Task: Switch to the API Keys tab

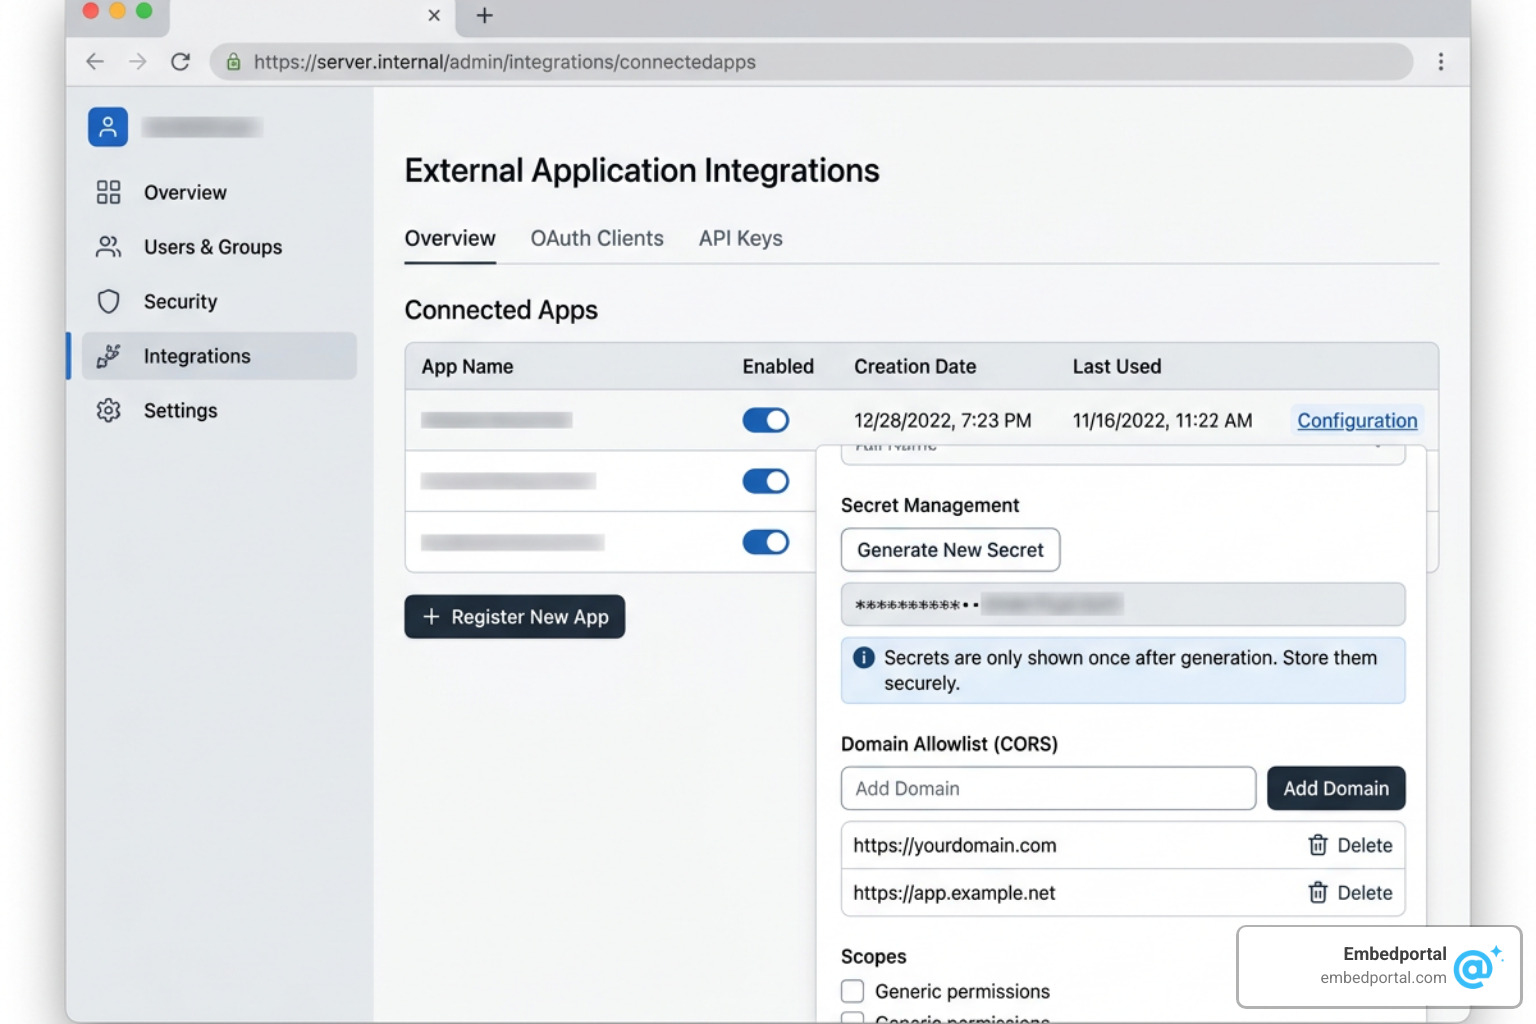Action: tap(741, 239)
